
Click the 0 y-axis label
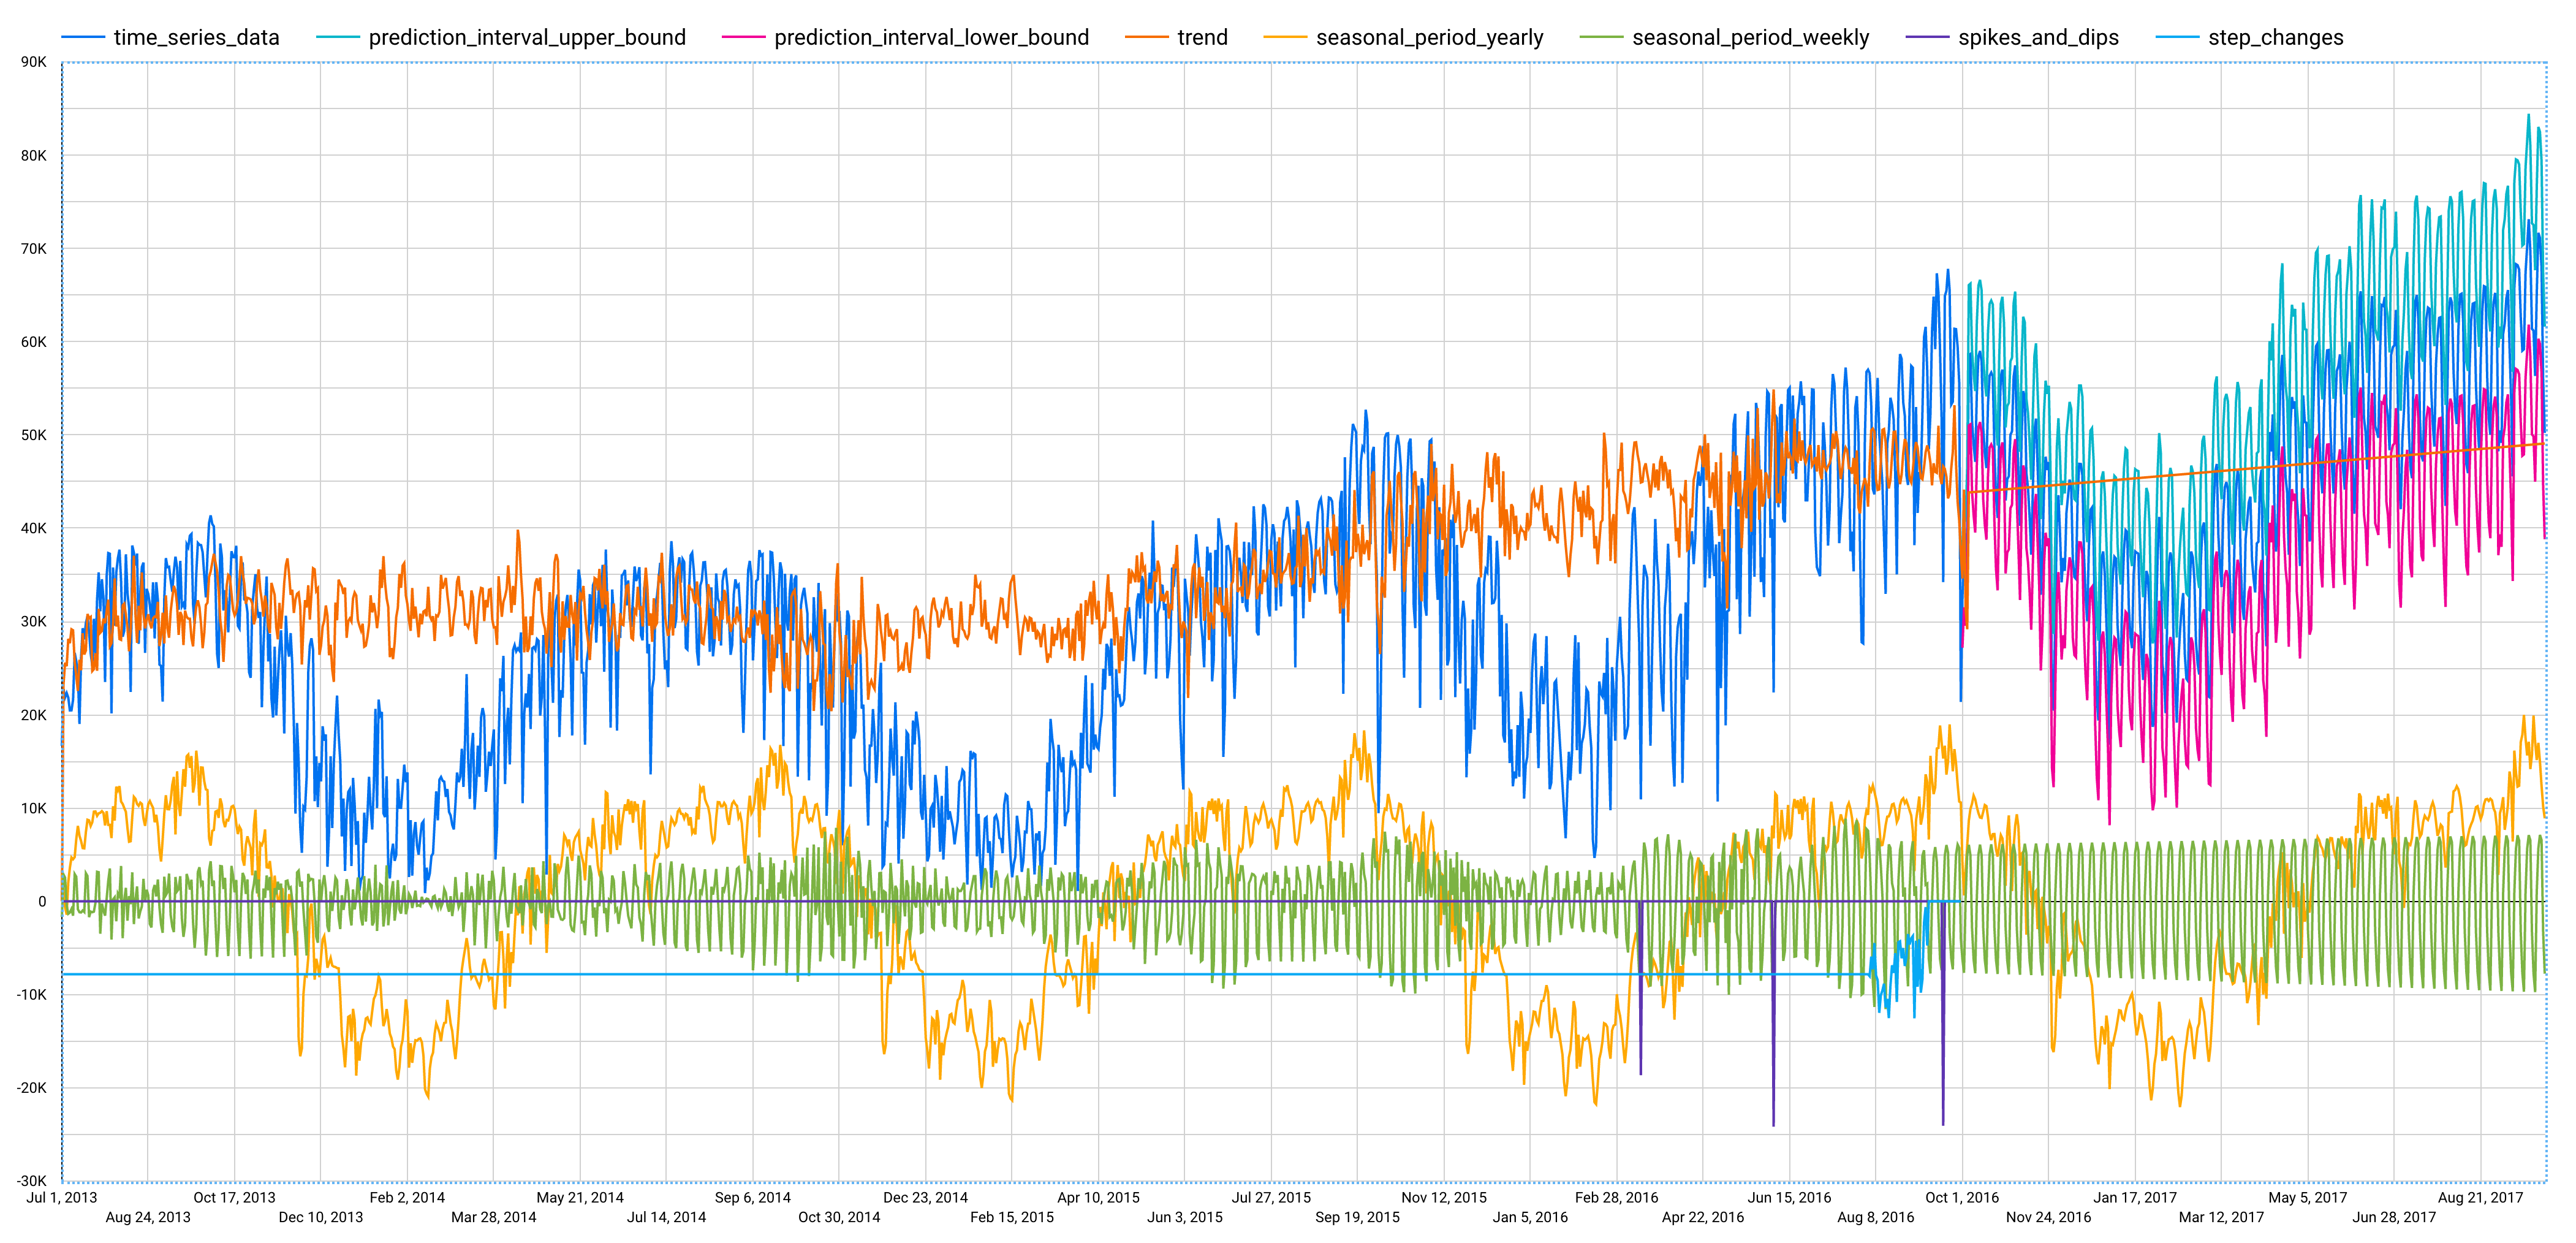(42, 901)
